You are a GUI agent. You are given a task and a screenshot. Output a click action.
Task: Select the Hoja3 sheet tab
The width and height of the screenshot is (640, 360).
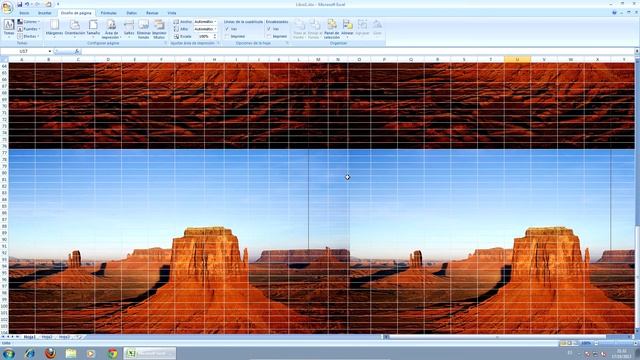point(64,337)
